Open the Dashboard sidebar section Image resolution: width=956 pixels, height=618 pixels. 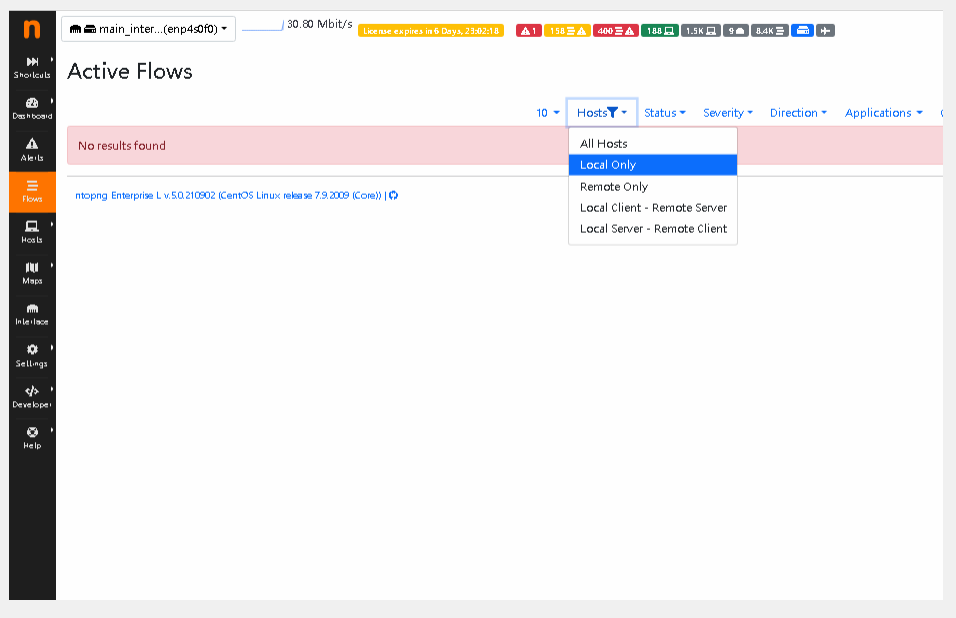32,108
